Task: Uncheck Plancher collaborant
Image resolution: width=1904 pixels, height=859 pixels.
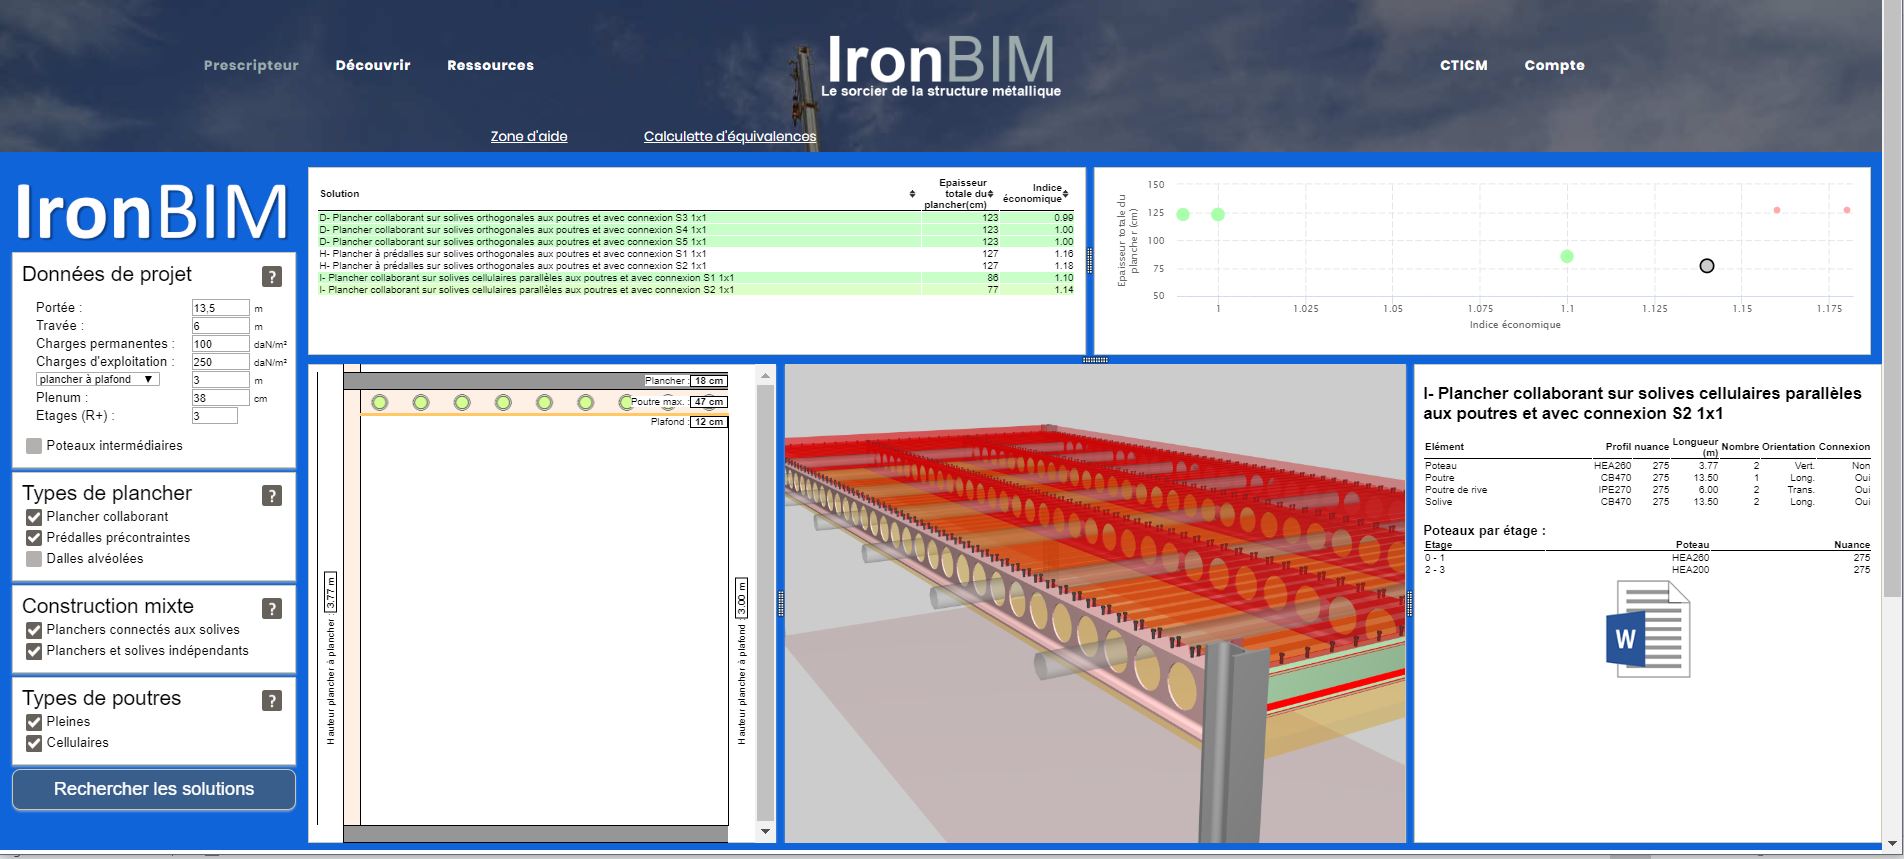Action: coord(34,517)
